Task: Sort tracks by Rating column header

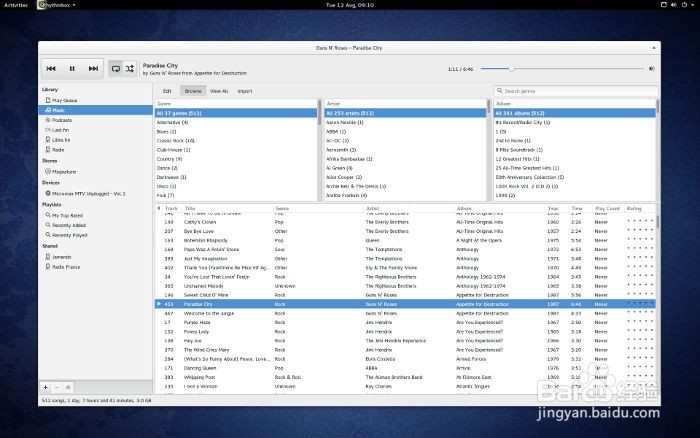Action: [634, 208]
